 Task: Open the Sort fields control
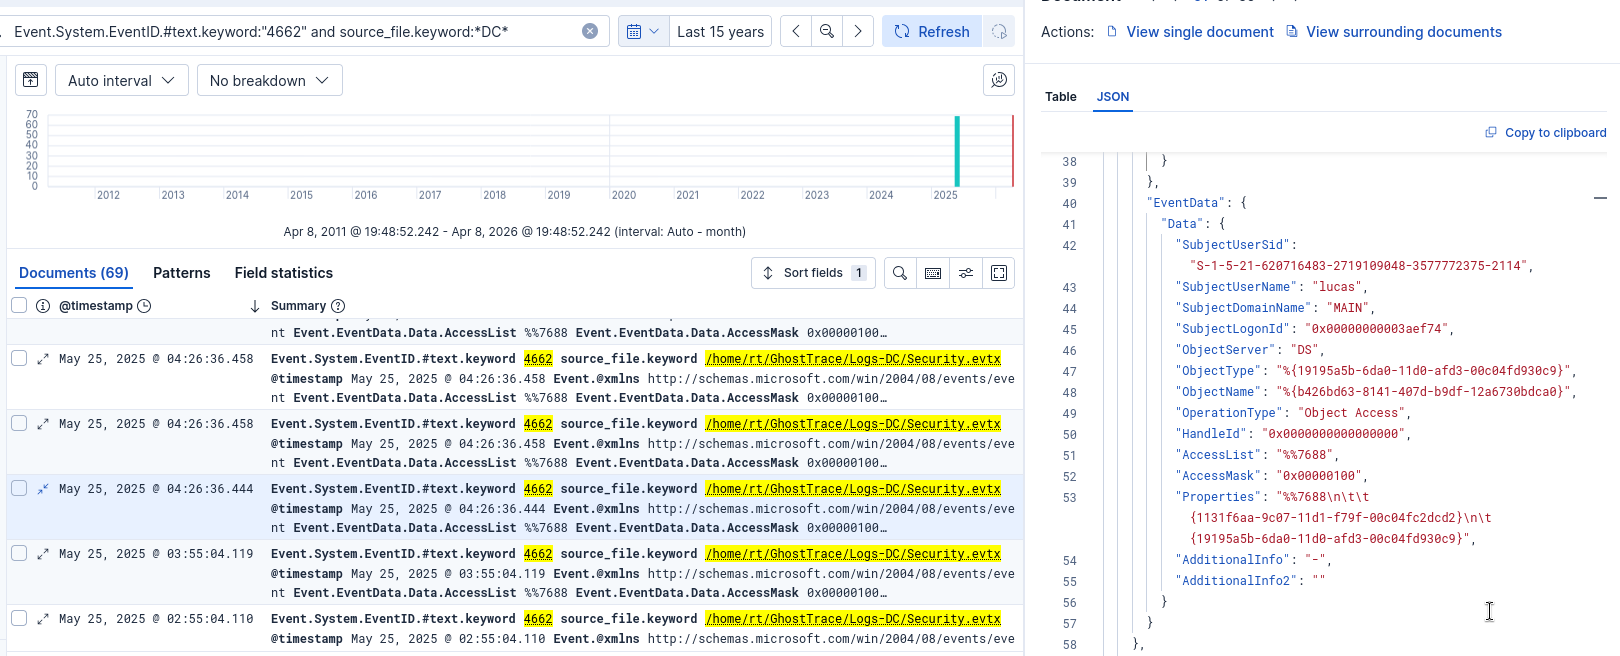pos(813,273)
